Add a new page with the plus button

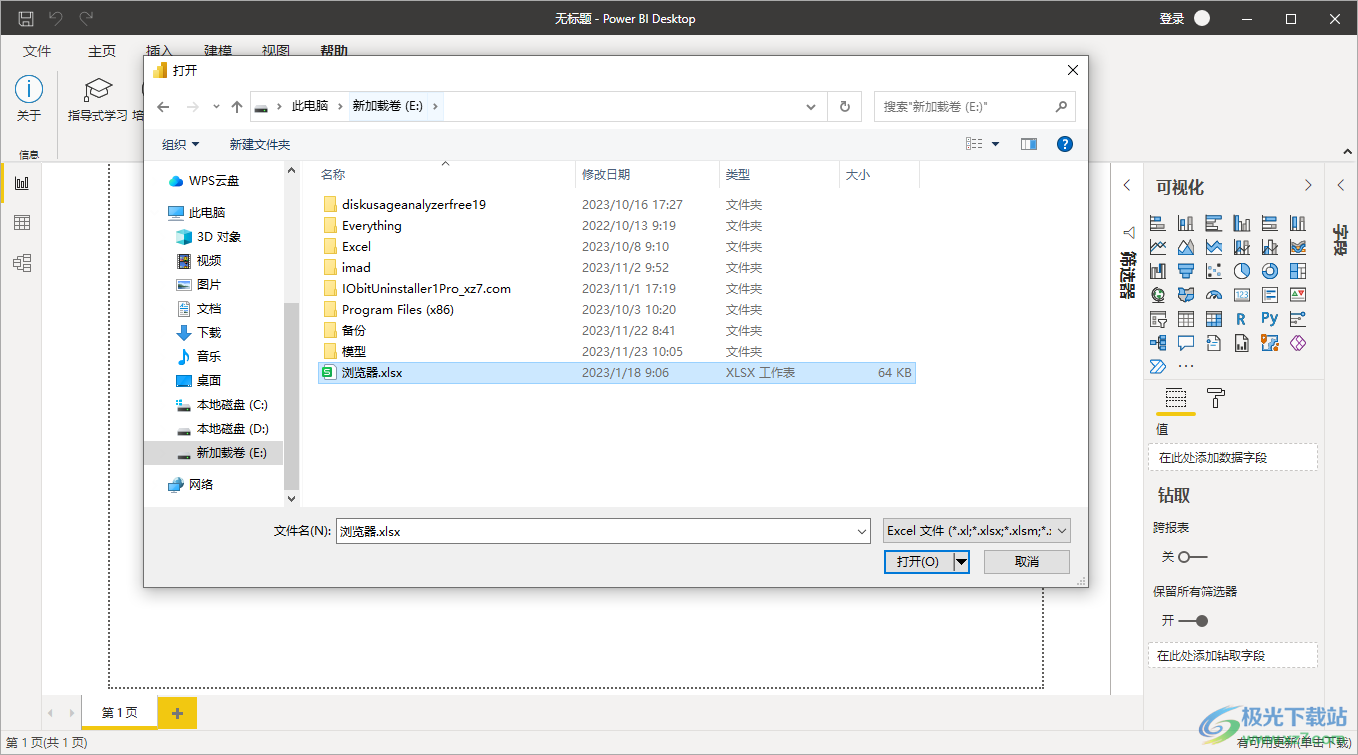(177, 713)
